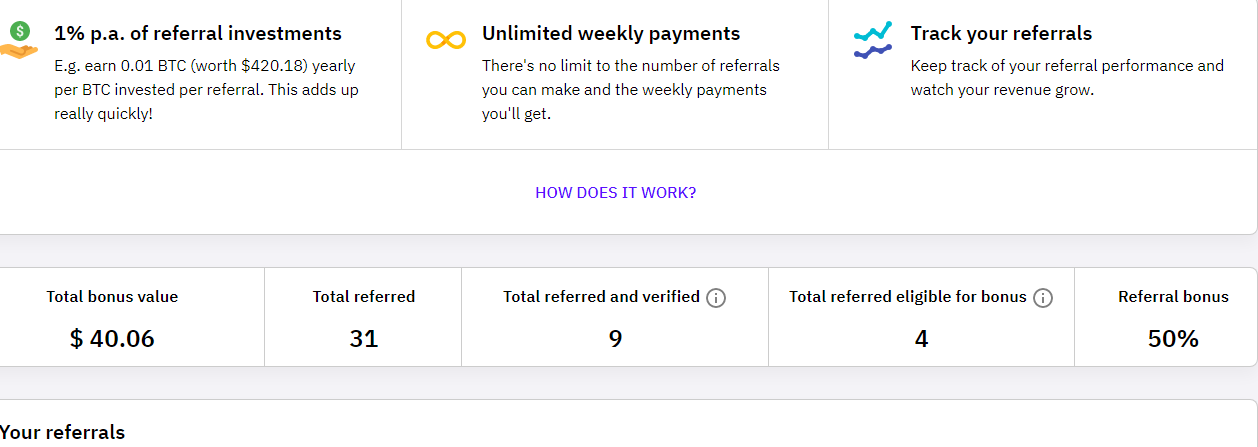Click the 'Total referred eligible for bonus' label
Viewport: 1258px width, 447px height.
coord(907,297)
